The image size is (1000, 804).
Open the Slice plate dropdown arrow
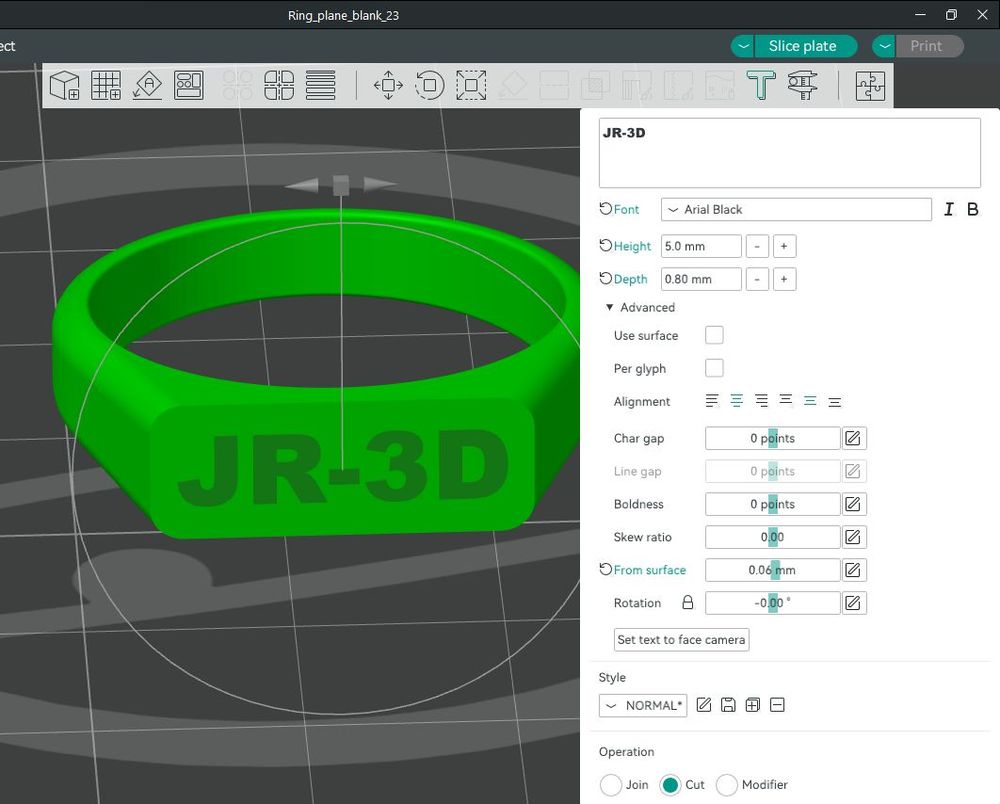pos(743,46)
